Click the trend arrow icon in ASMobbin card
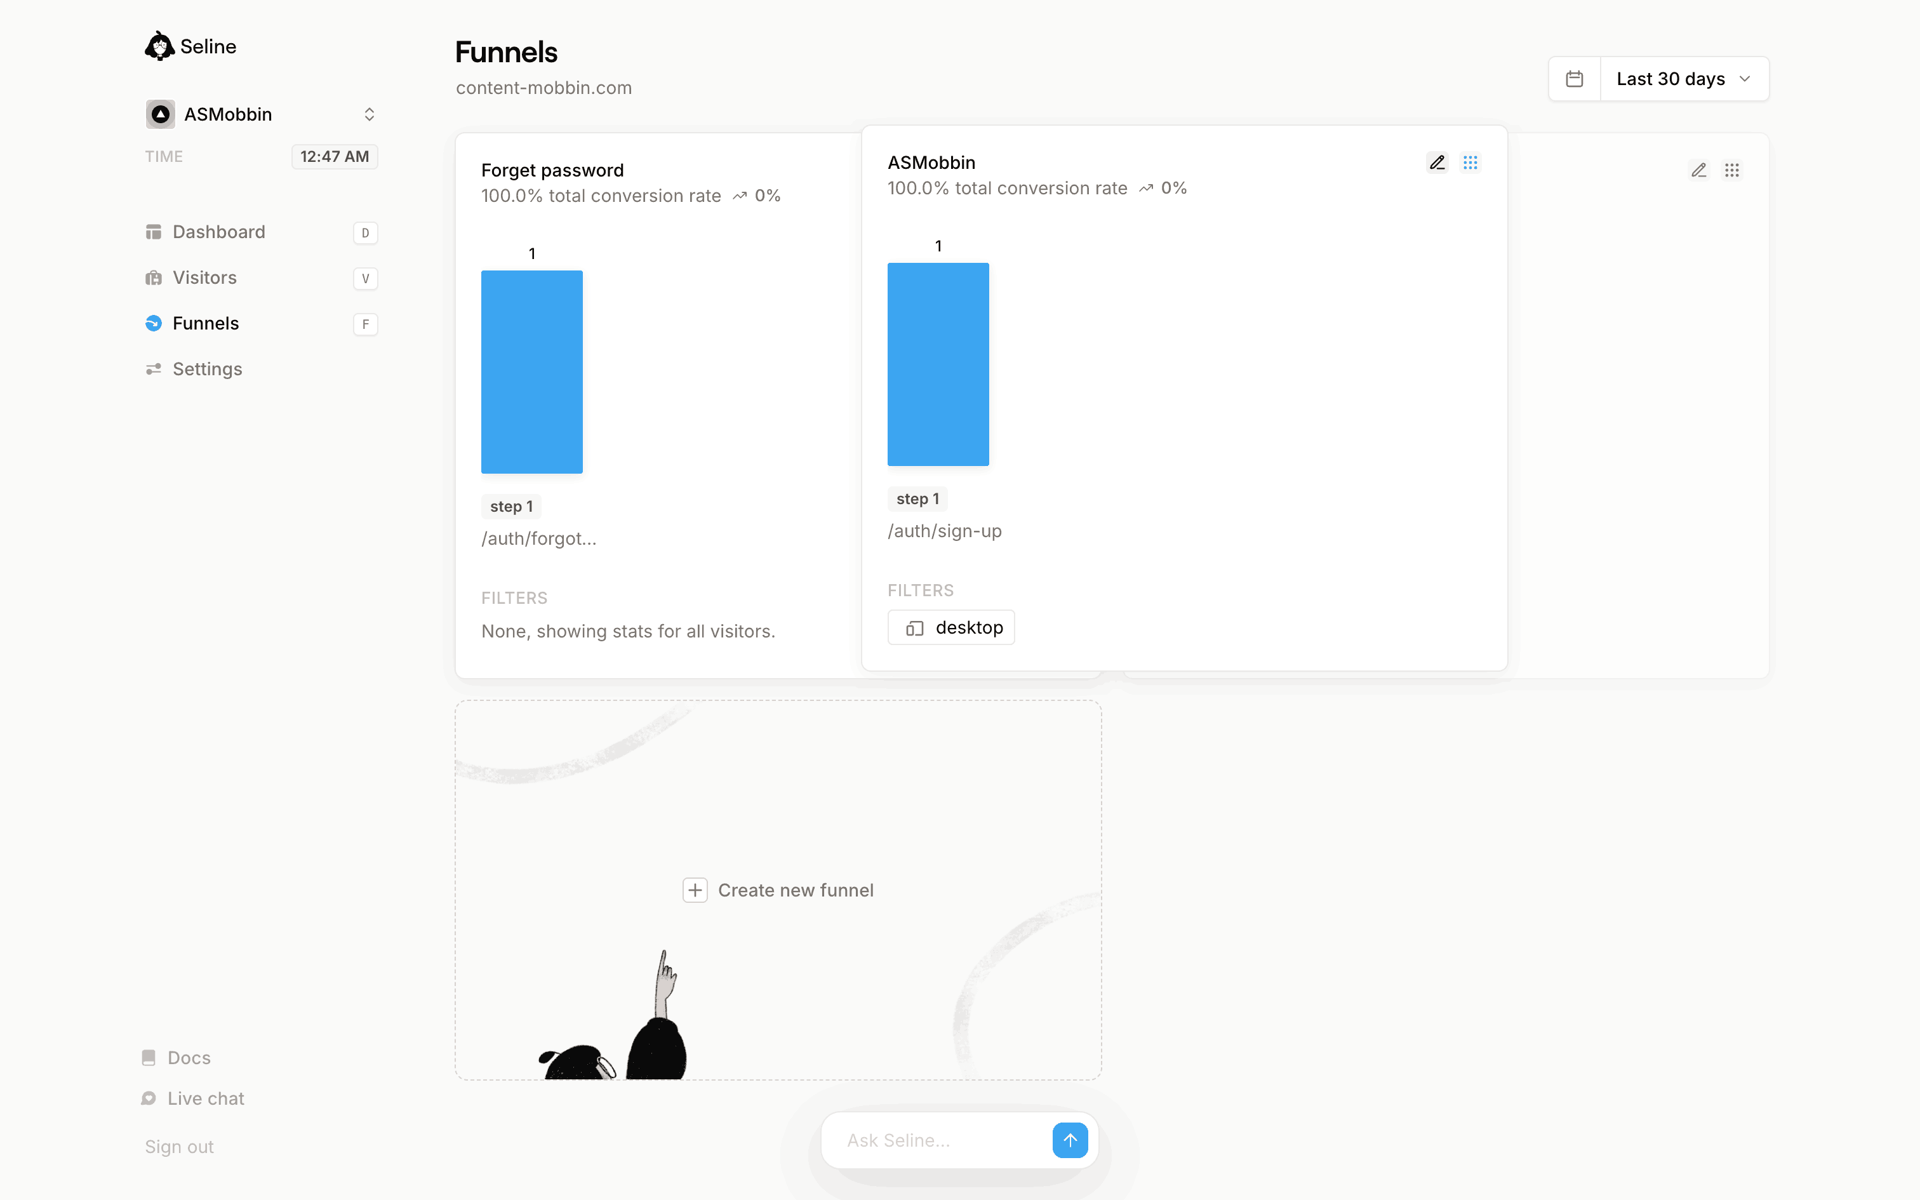Image resolution: width=1920 pixels, height=1200 pixels. [x=1146, y=189]
